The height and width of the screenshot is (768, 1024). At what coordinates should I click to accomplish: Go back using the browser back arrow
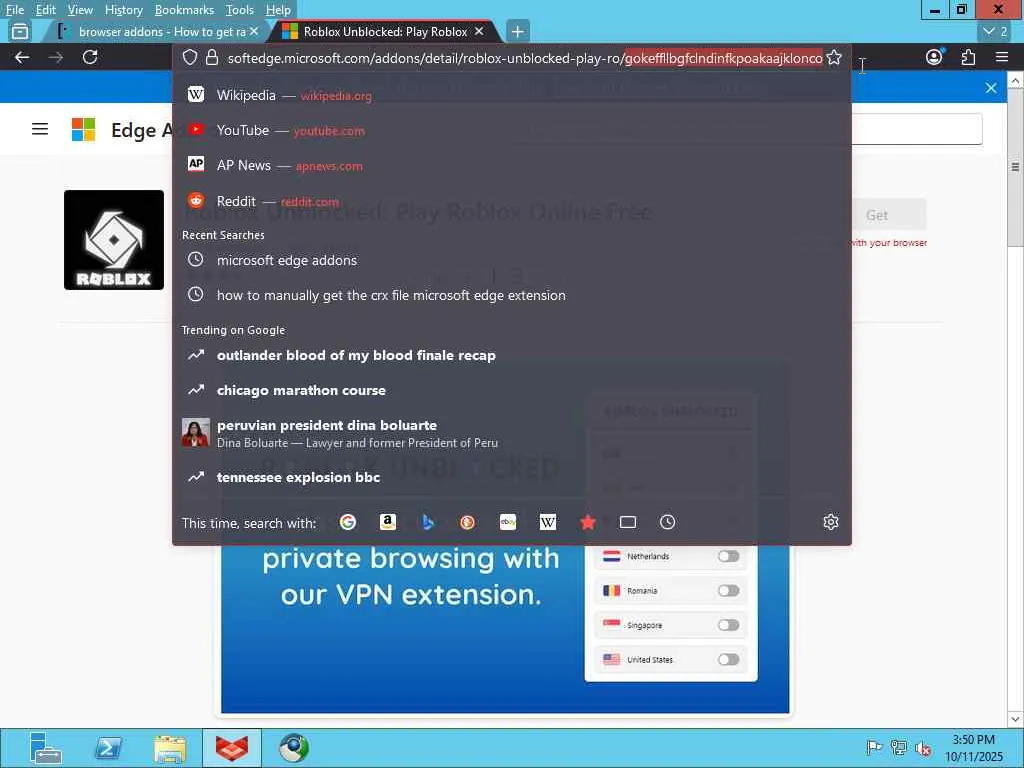pos(22,57)
